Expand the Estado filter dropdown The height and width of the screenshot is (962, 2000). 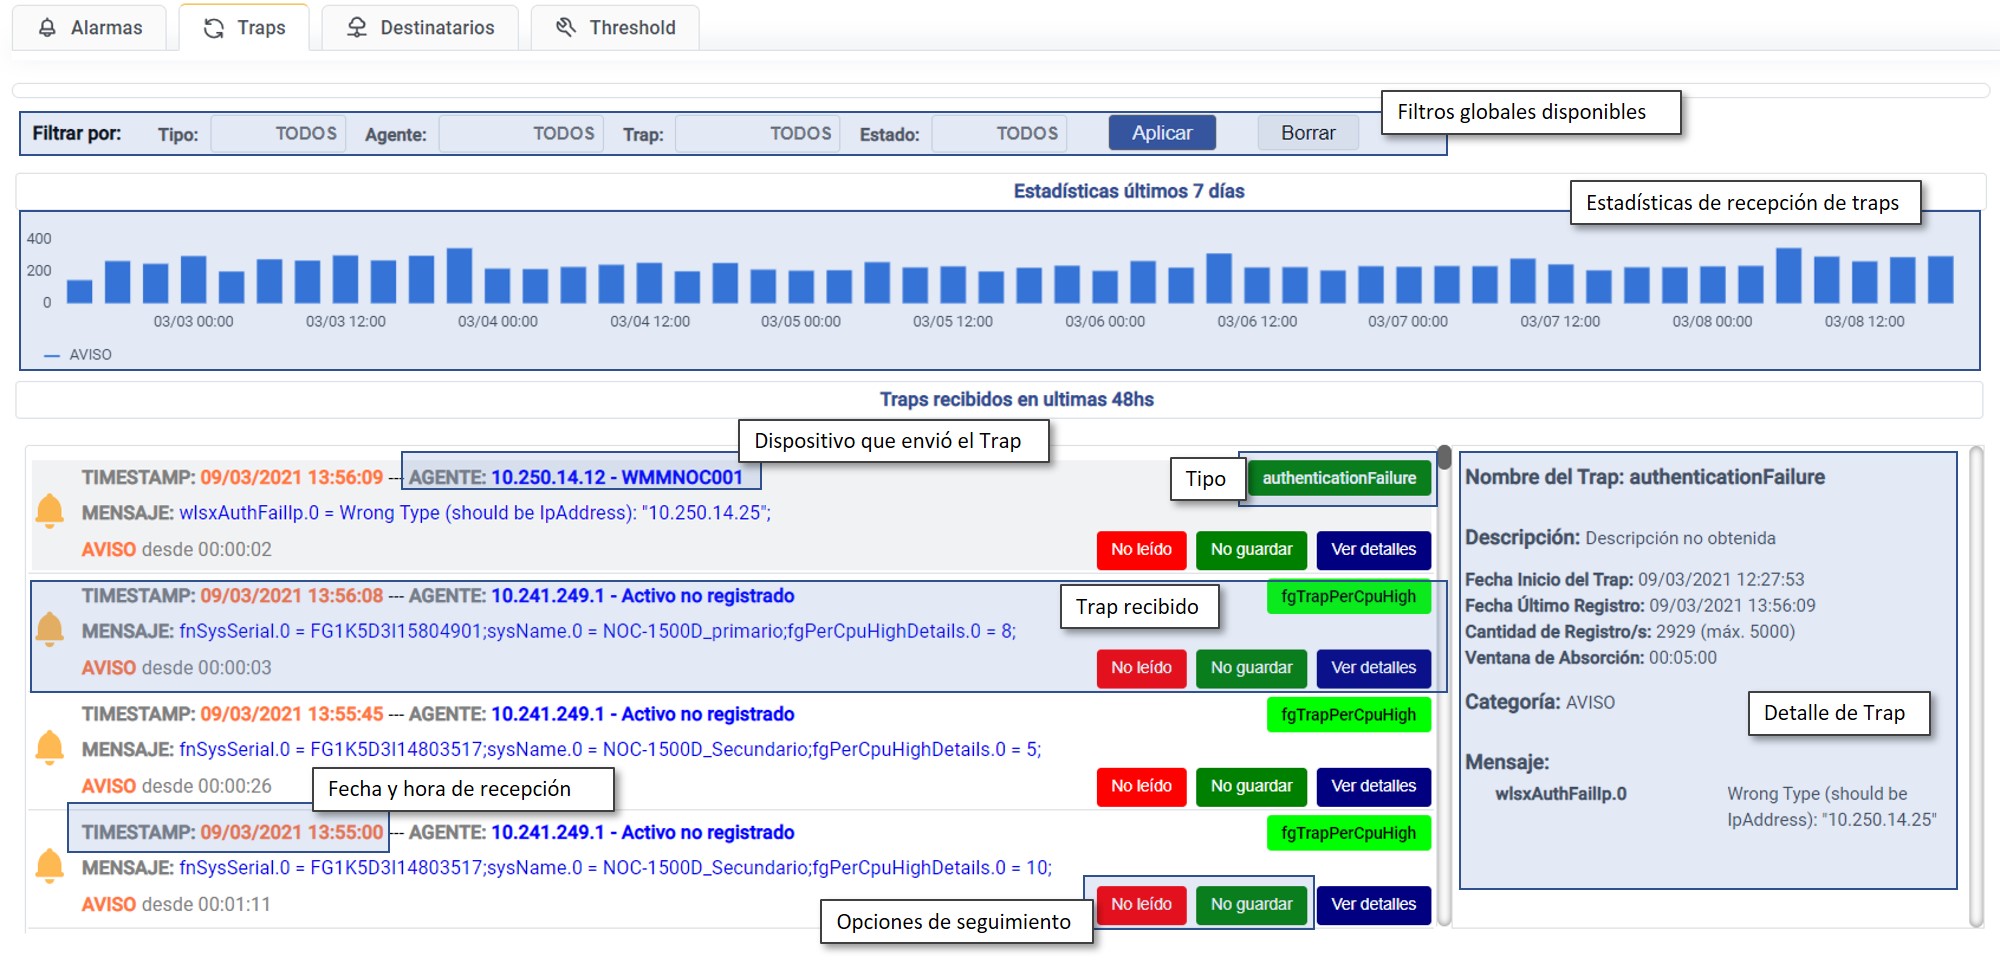tap(999, 133)
